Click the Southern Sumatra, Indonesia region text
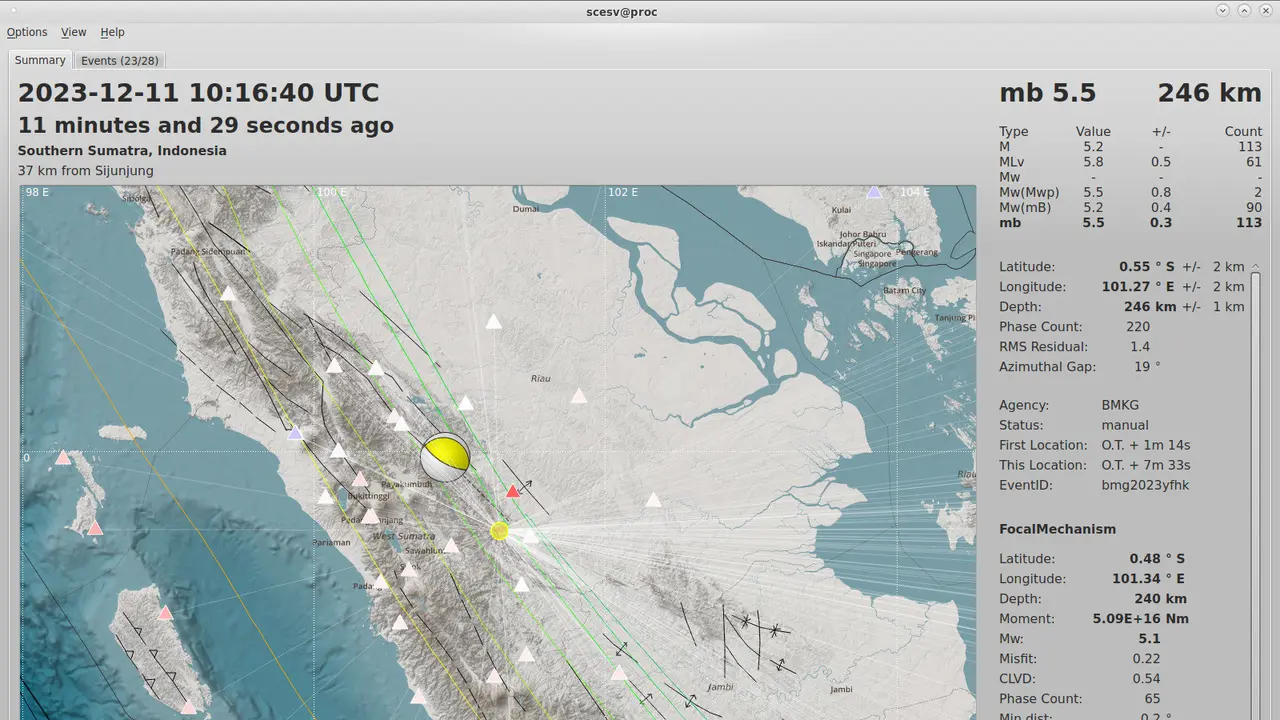The image size is (1280, 720). coord(122,151)
